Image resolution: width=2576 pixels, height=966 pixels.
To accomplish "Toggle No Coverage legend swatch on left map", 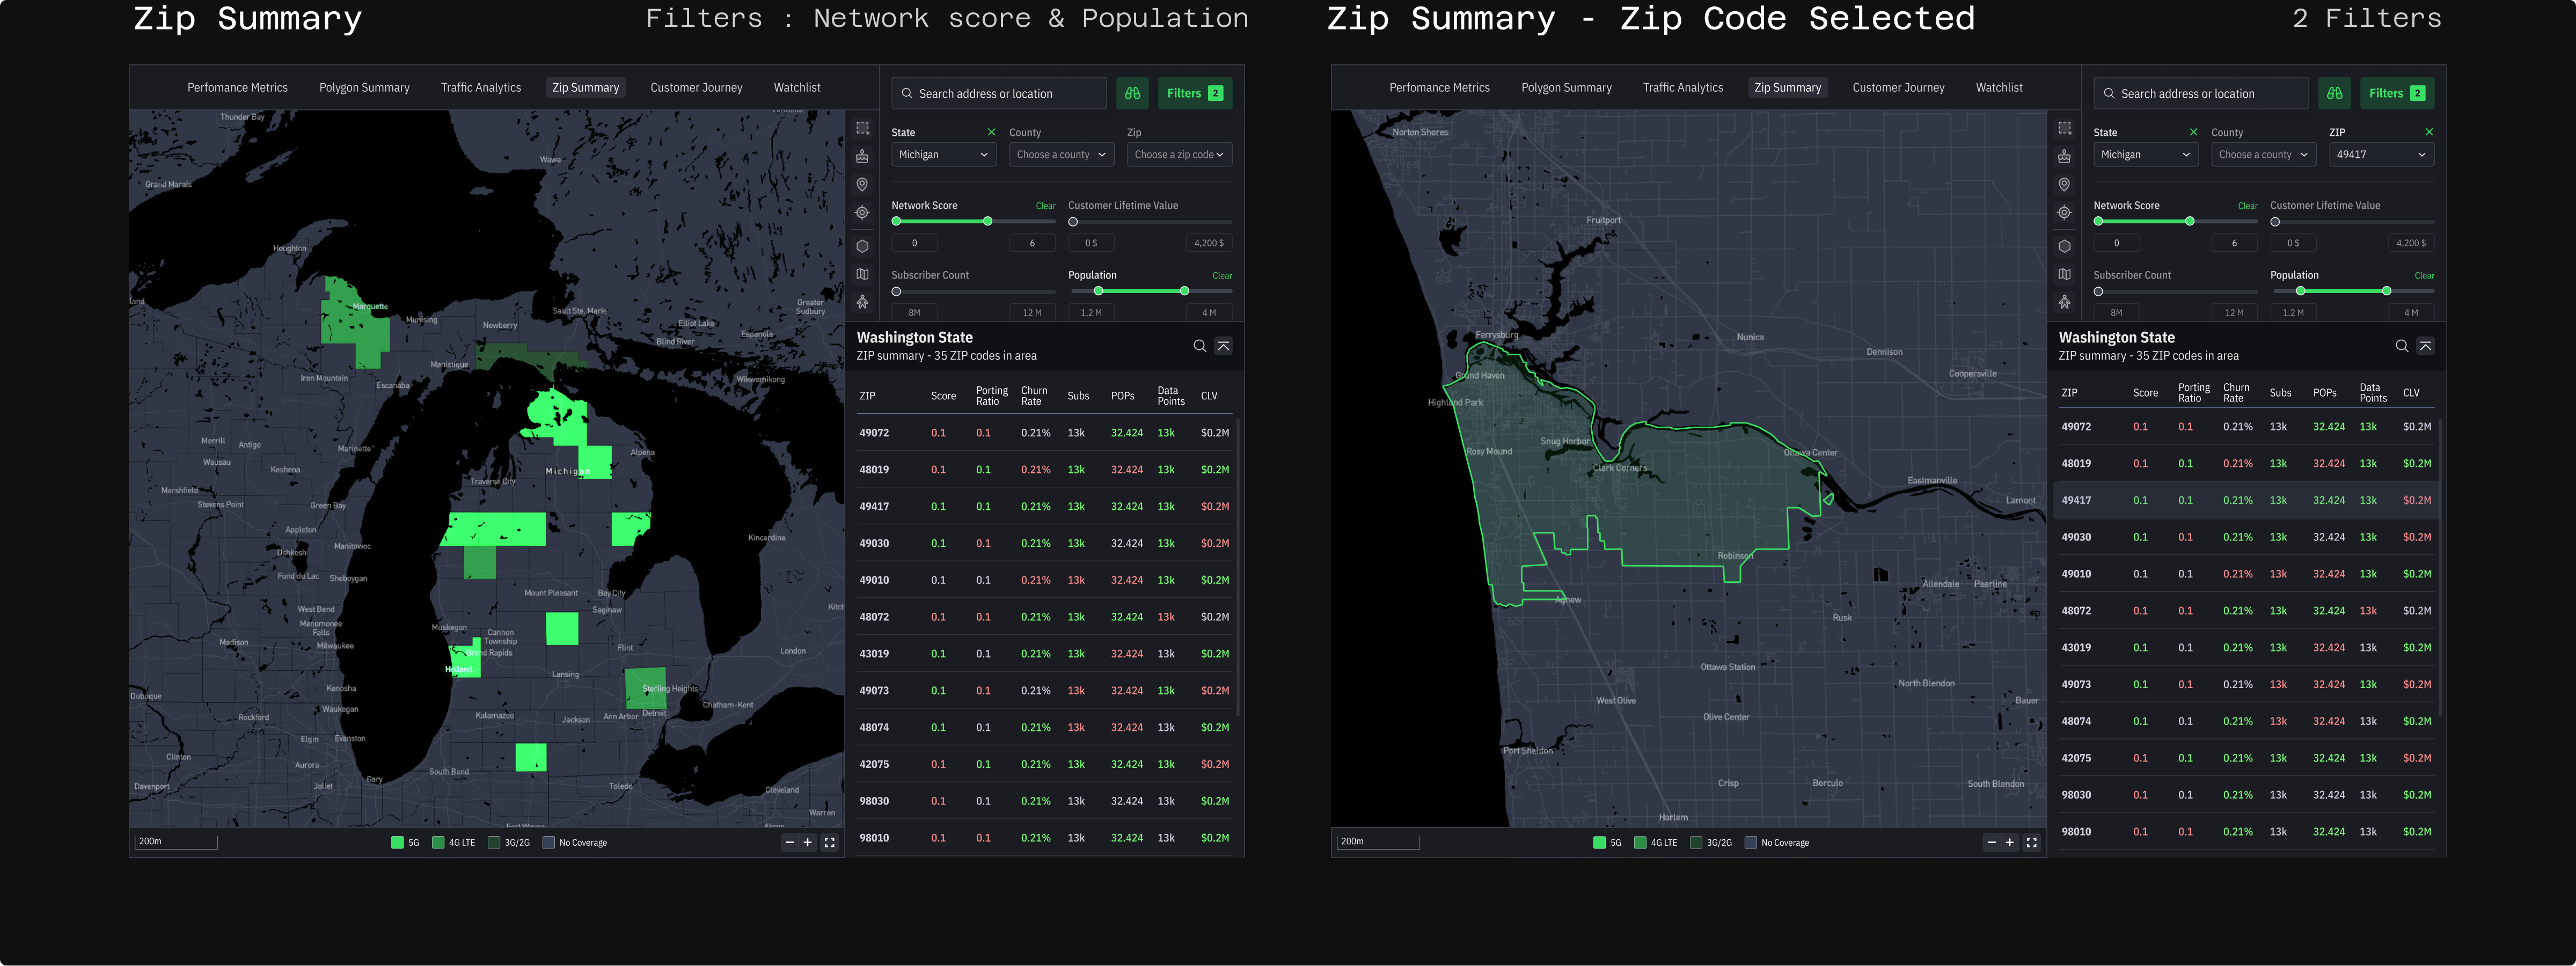I will 548,842.
